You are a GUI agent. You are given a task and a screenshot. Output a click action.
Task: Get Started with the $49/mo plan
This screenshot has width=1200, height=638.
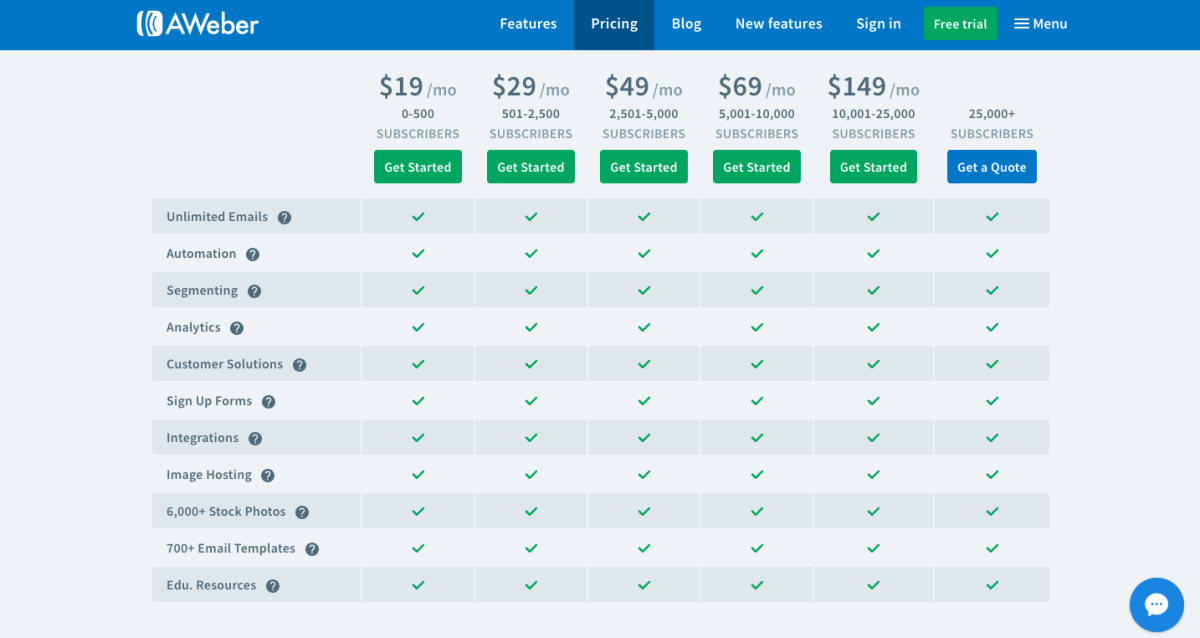click(x=644, y=167)
